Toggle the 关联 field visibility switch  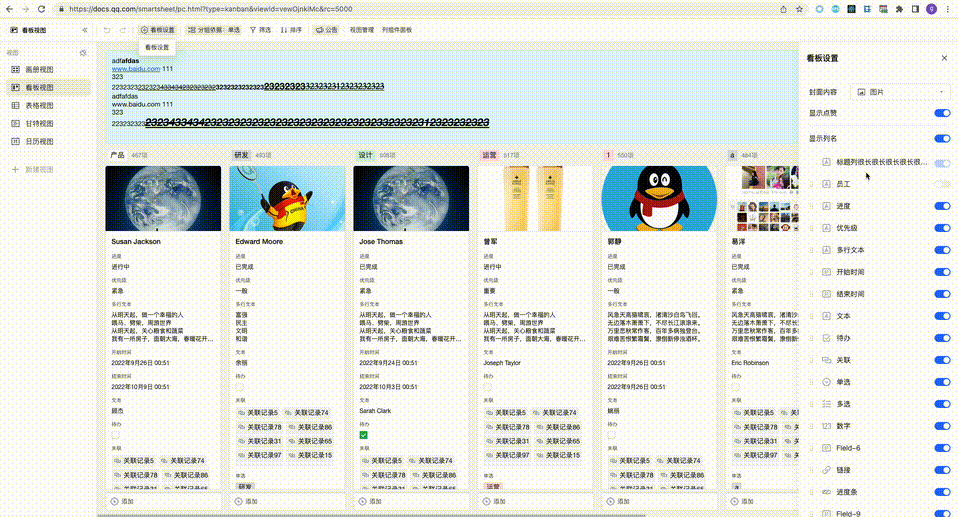942,360
